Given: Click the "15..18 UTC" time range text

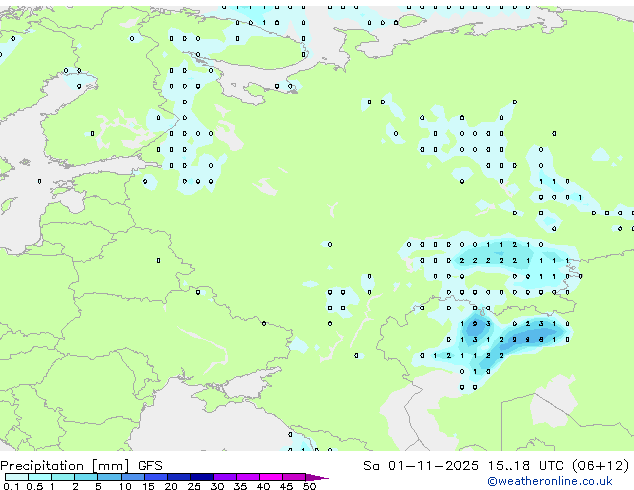Looking at the screenshot, I should 525,466.
